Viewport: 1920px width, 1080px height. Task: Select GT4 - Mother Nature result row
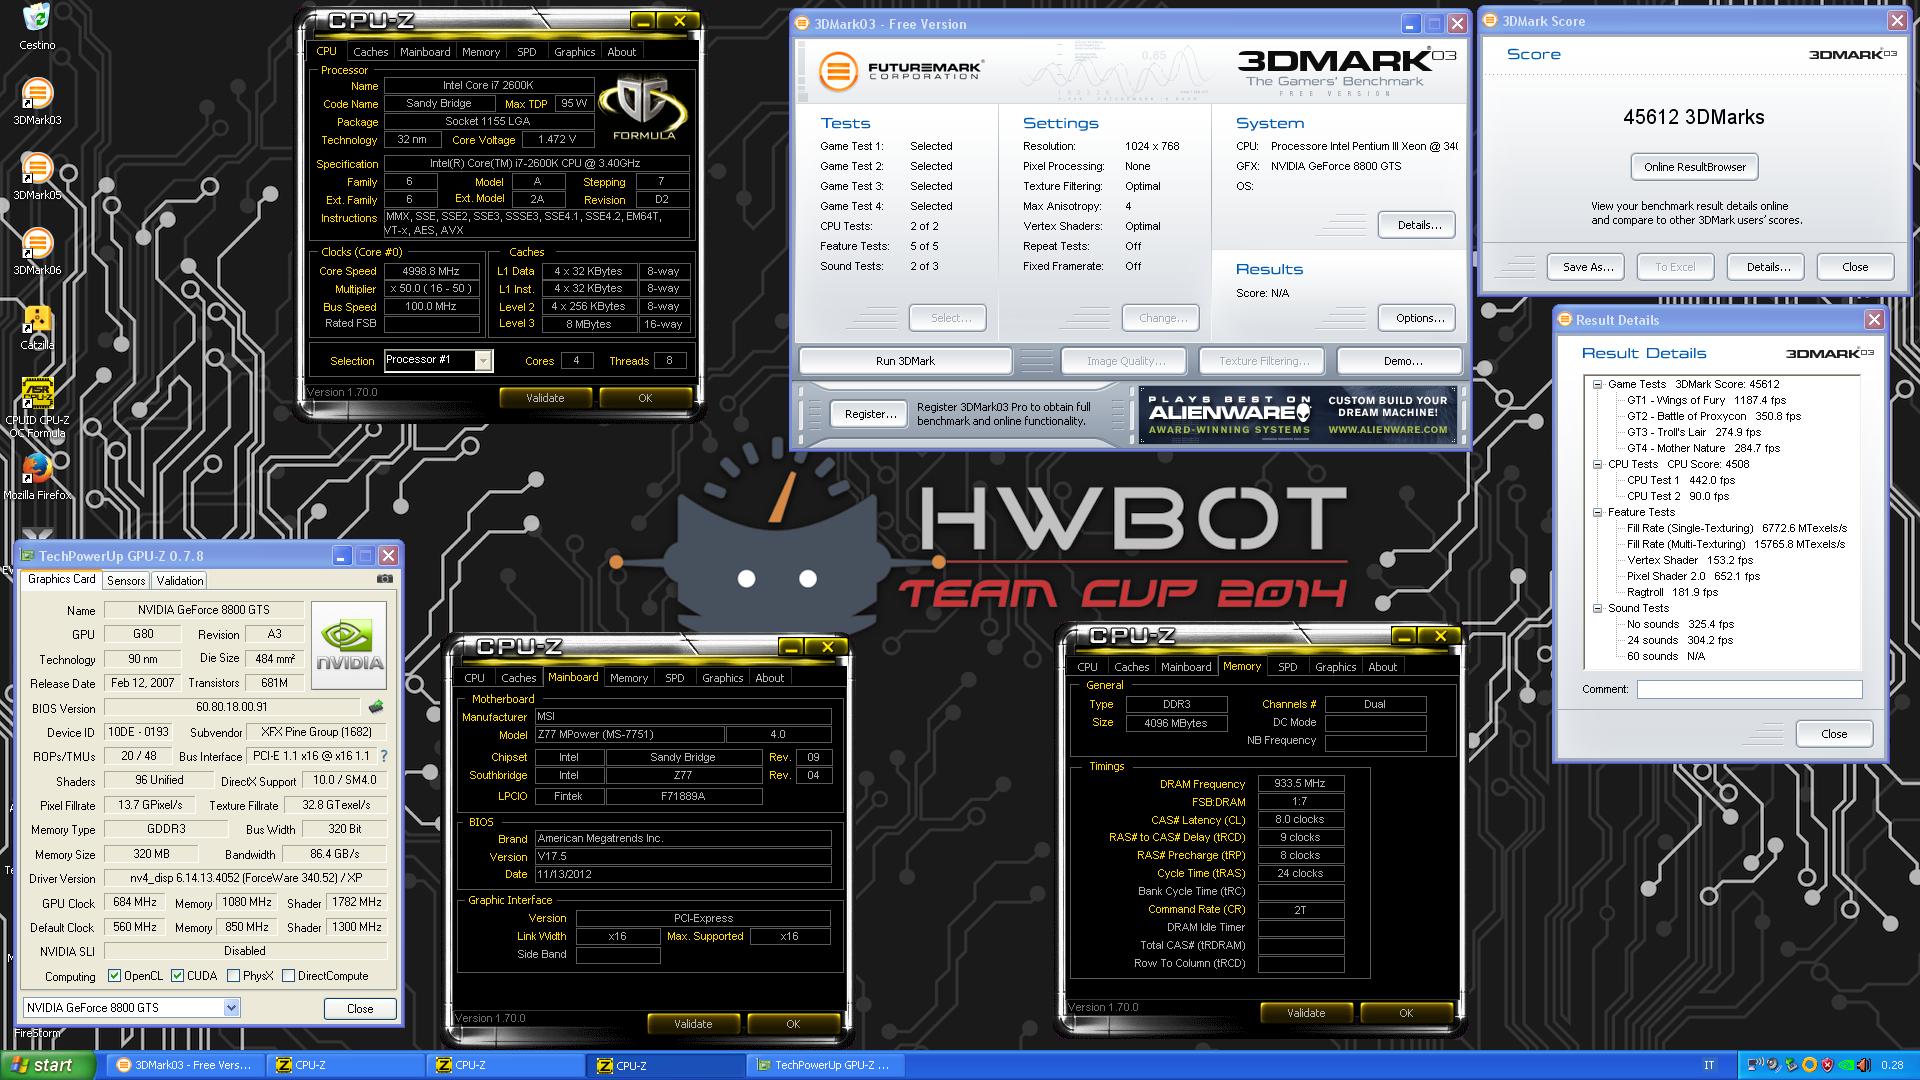click(x=1703, y=448)
